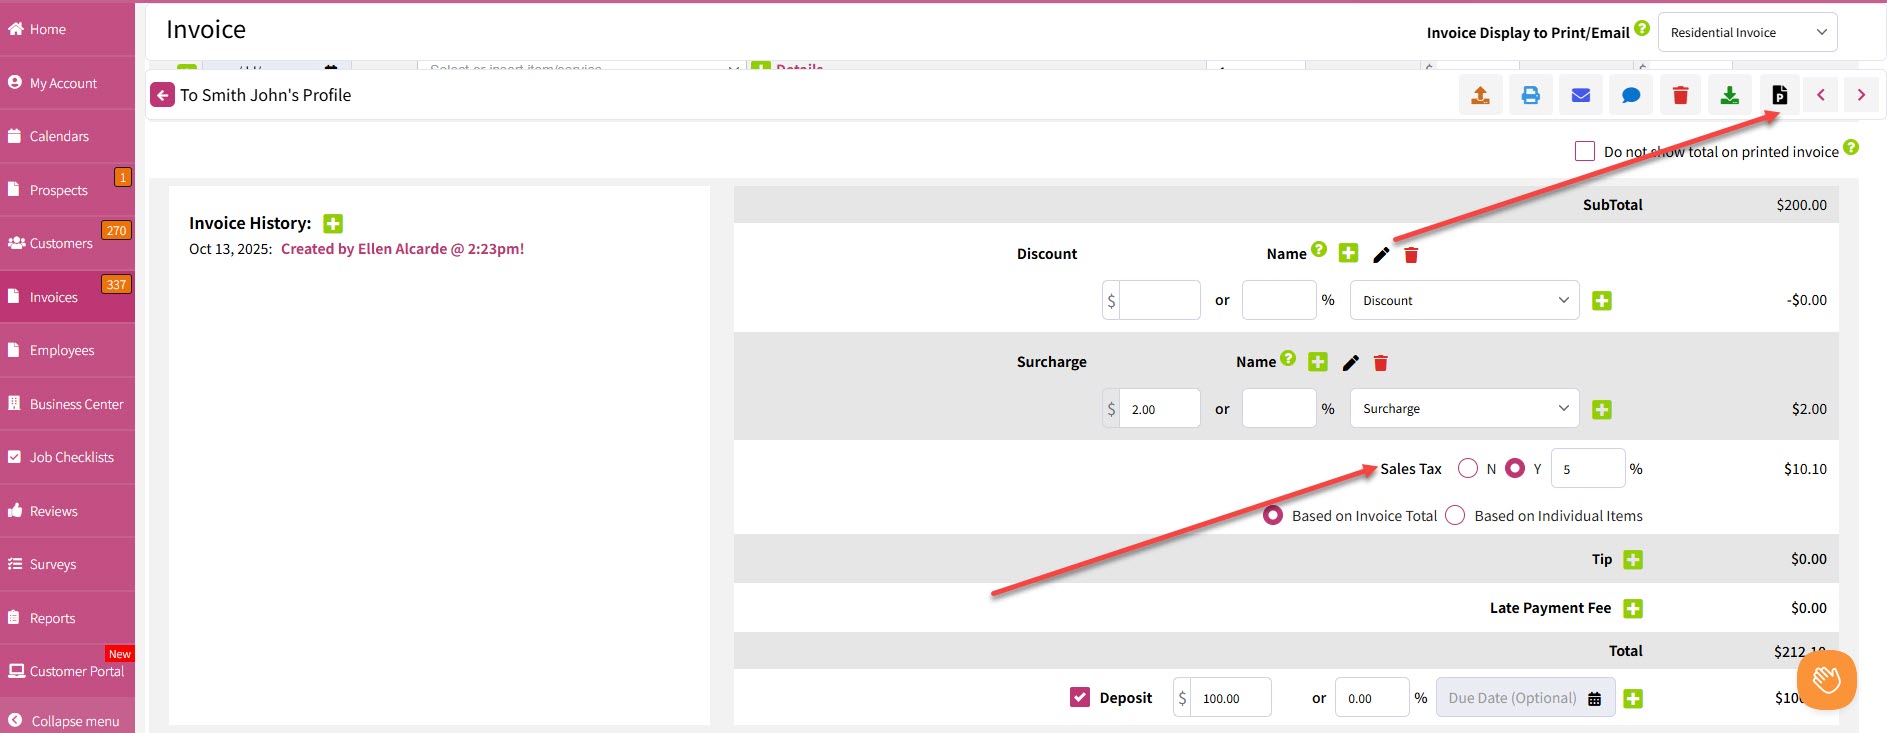This screenshot has height=733, width=1887.
Task: Collapse the sidebar menu
Action: click(x=67, y=720)
